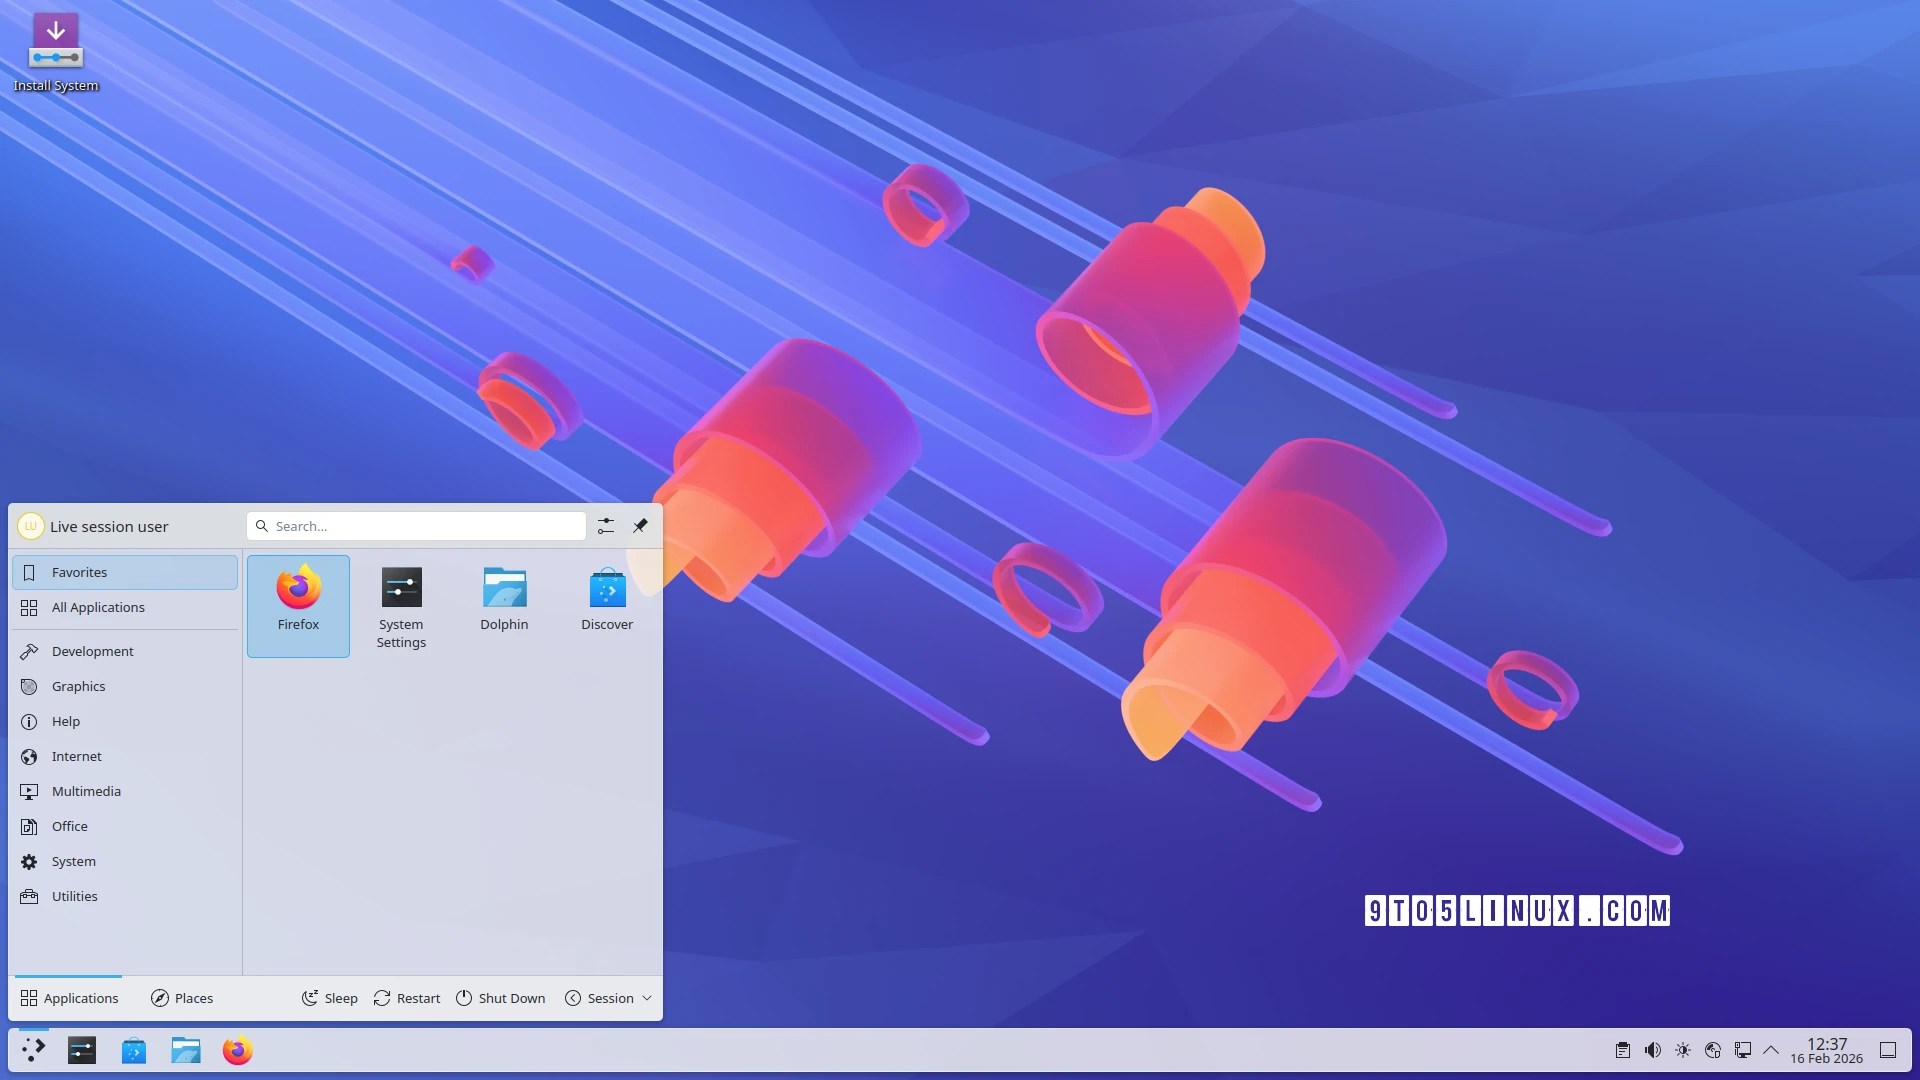Open the clipboard tool in the system tray
Viewport: 1920px width, 1080px height.
(x=1622, y=1050)
